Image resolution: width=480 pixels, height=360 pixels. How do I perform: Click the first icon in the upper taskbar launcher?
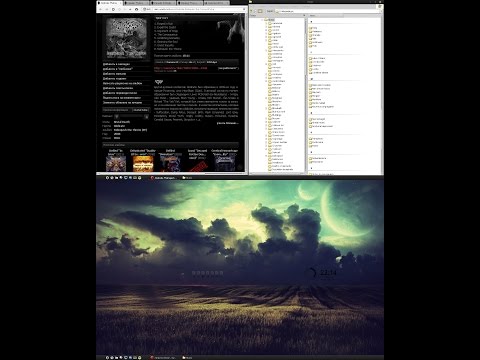[x=107, y=178]
